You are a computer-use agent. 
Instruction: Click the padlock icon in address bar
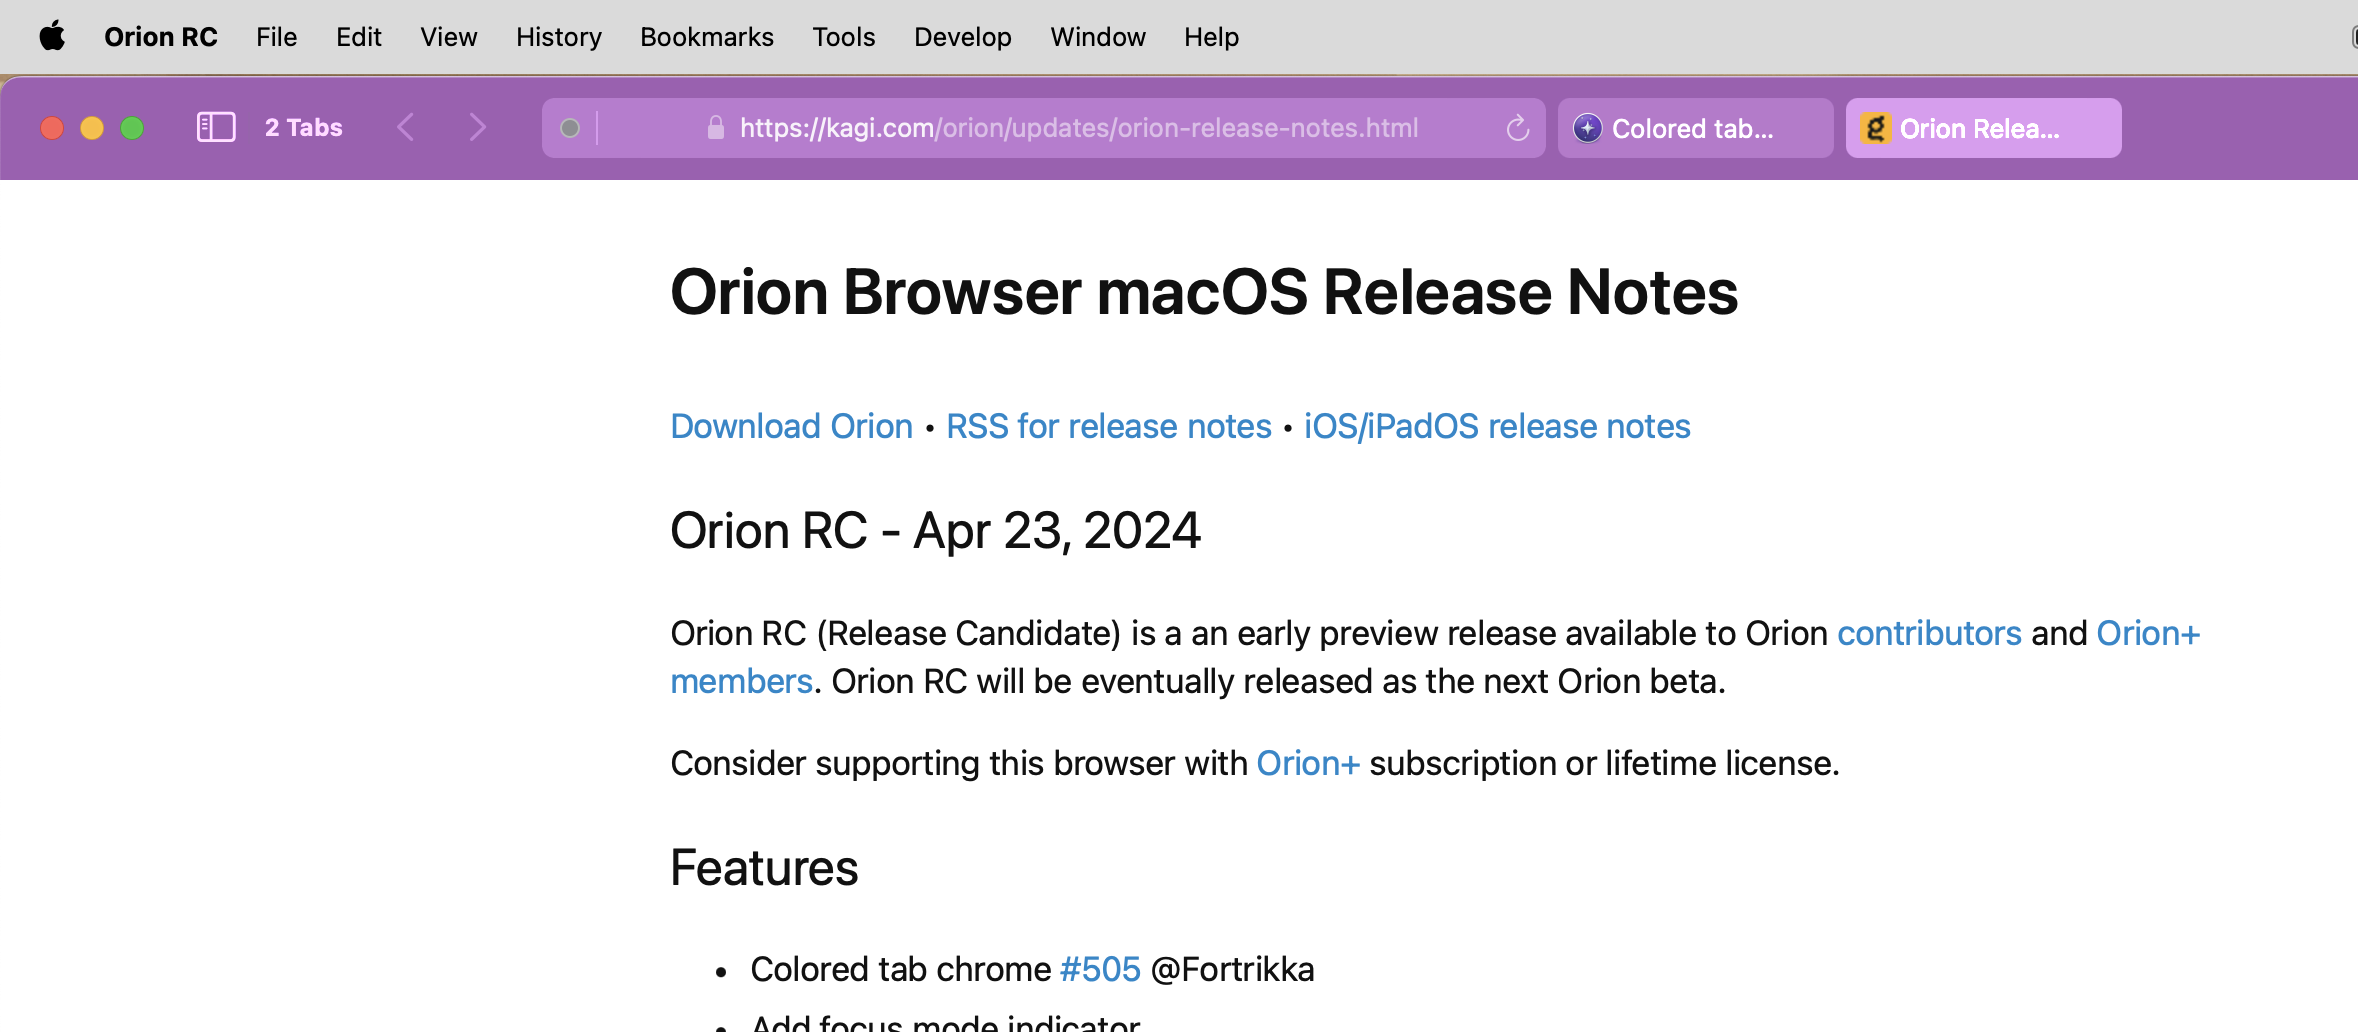715,128
